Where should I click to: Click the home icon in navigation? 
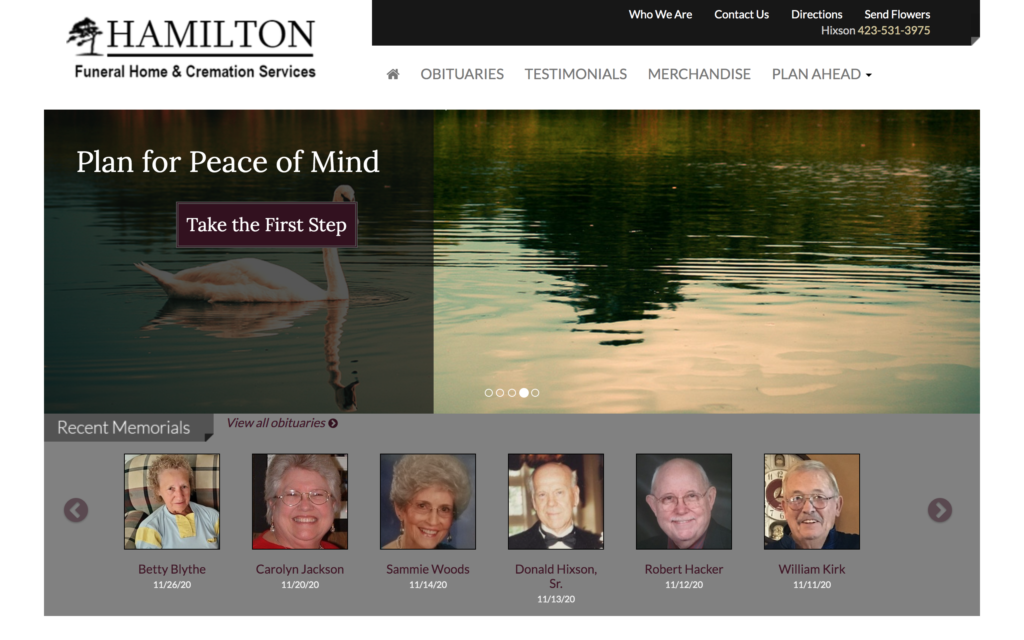[x=392, y=74]
